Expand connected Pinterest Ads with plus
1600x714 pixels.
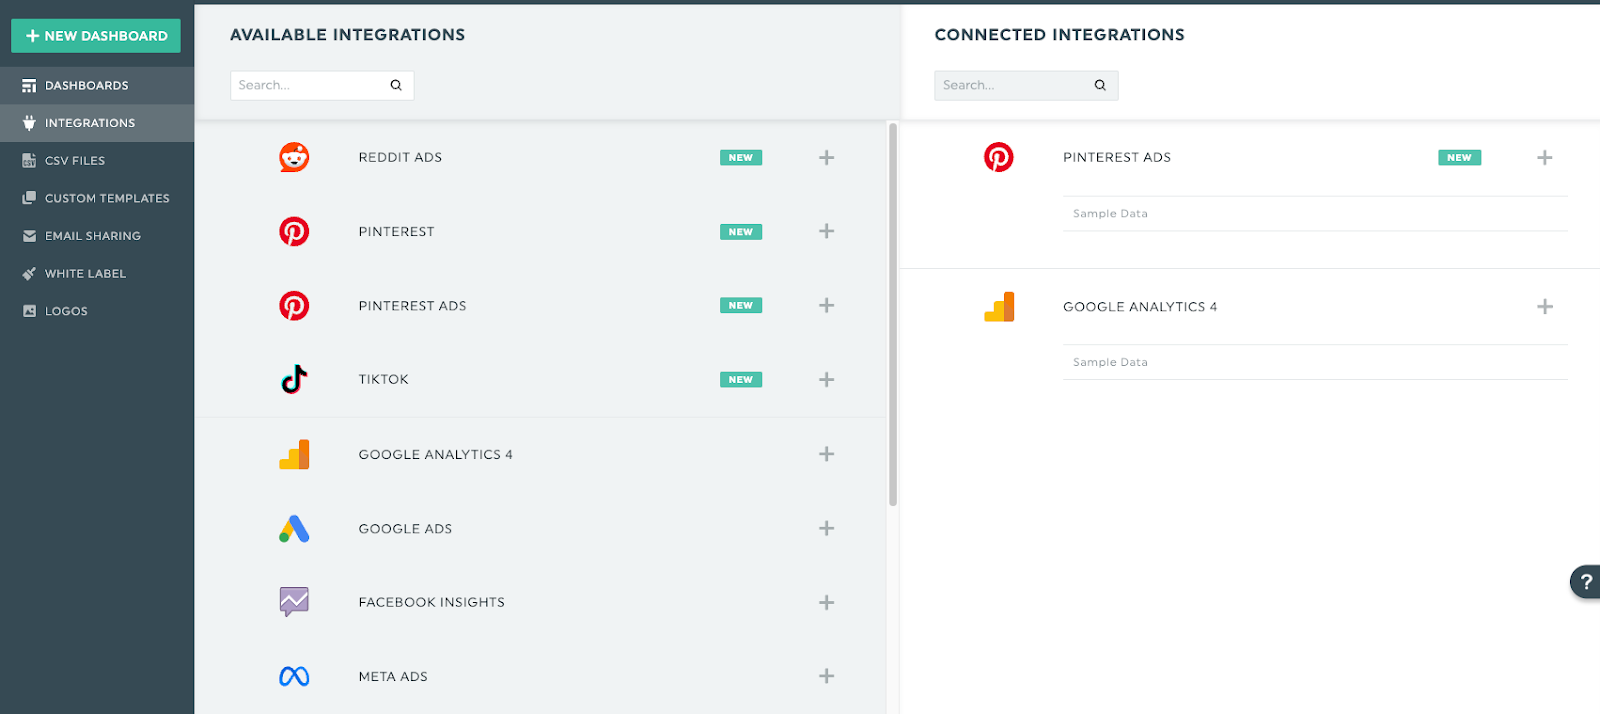[1544, 157]
